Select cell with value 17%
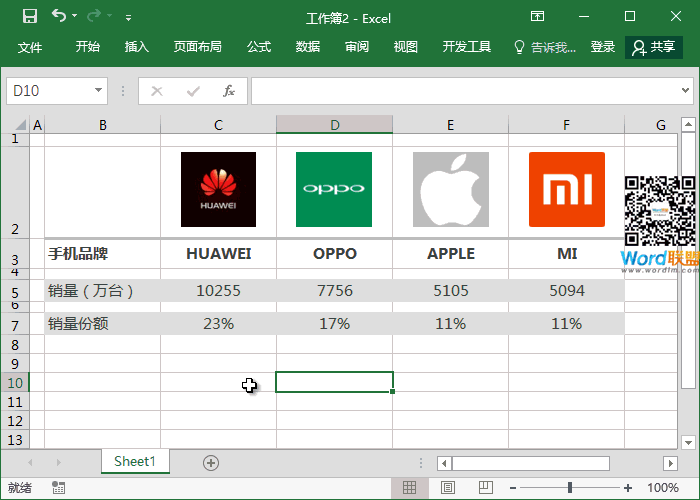700x500 pixels. coord(334,324)
